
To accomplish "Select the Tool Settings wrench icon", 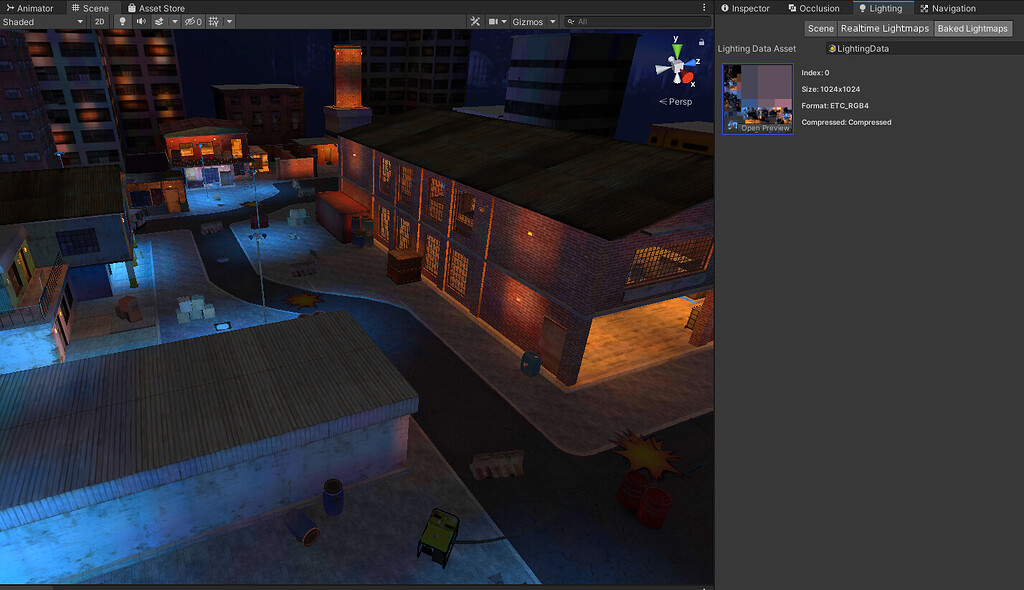I will pyautogui.click(x=474, y=21).
